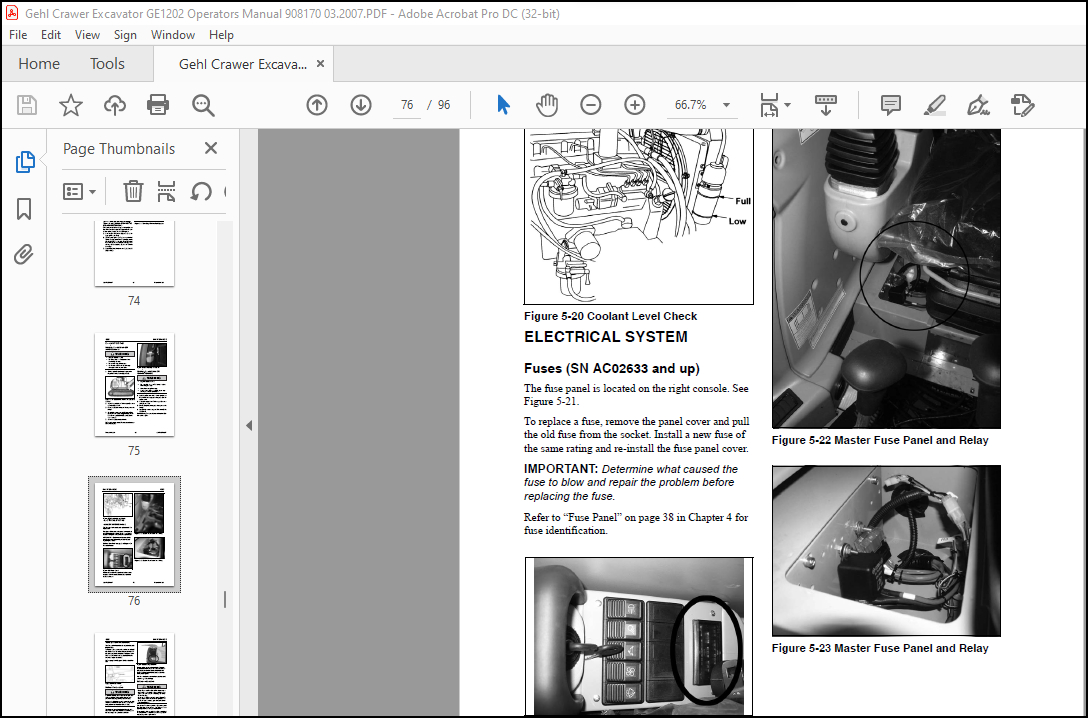Open the Page Thumbnails side panel icon
The height and width of the screenshot is (718, 1088).
25,162
